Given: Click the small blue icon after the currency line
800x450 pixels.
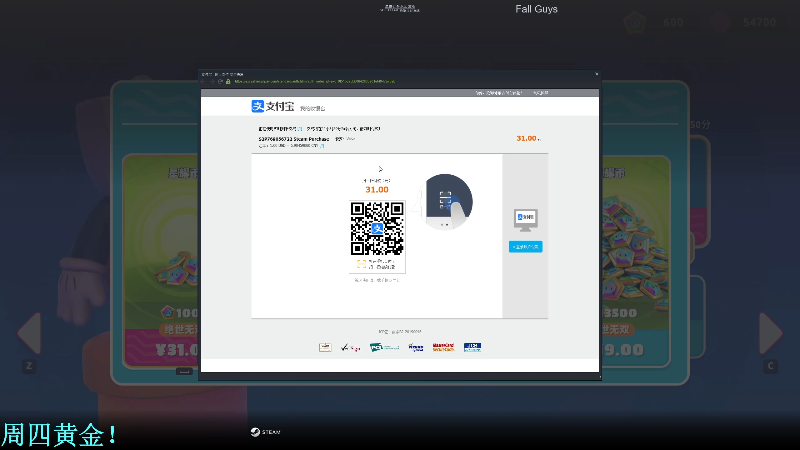Looking at the screenshot, I should pos(322,146).
